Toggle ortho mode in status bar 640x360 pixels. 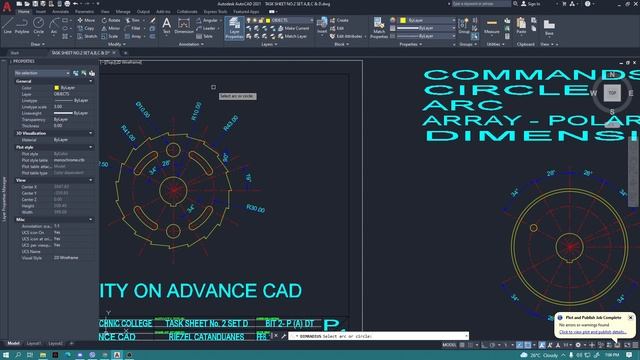point(484,345)
